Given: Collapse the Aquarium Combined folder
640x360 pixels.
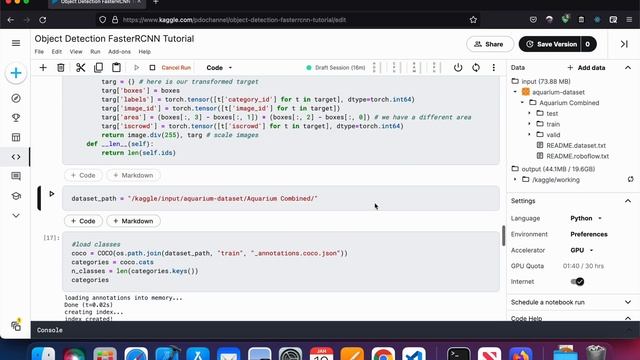Looking at the screenshot, I should coord(522,103).
